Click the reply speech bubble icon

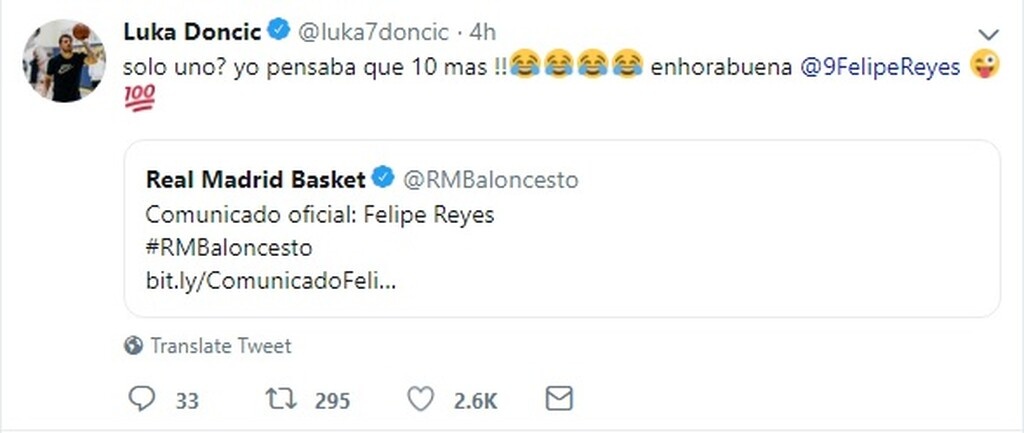[x=143, y=400]
